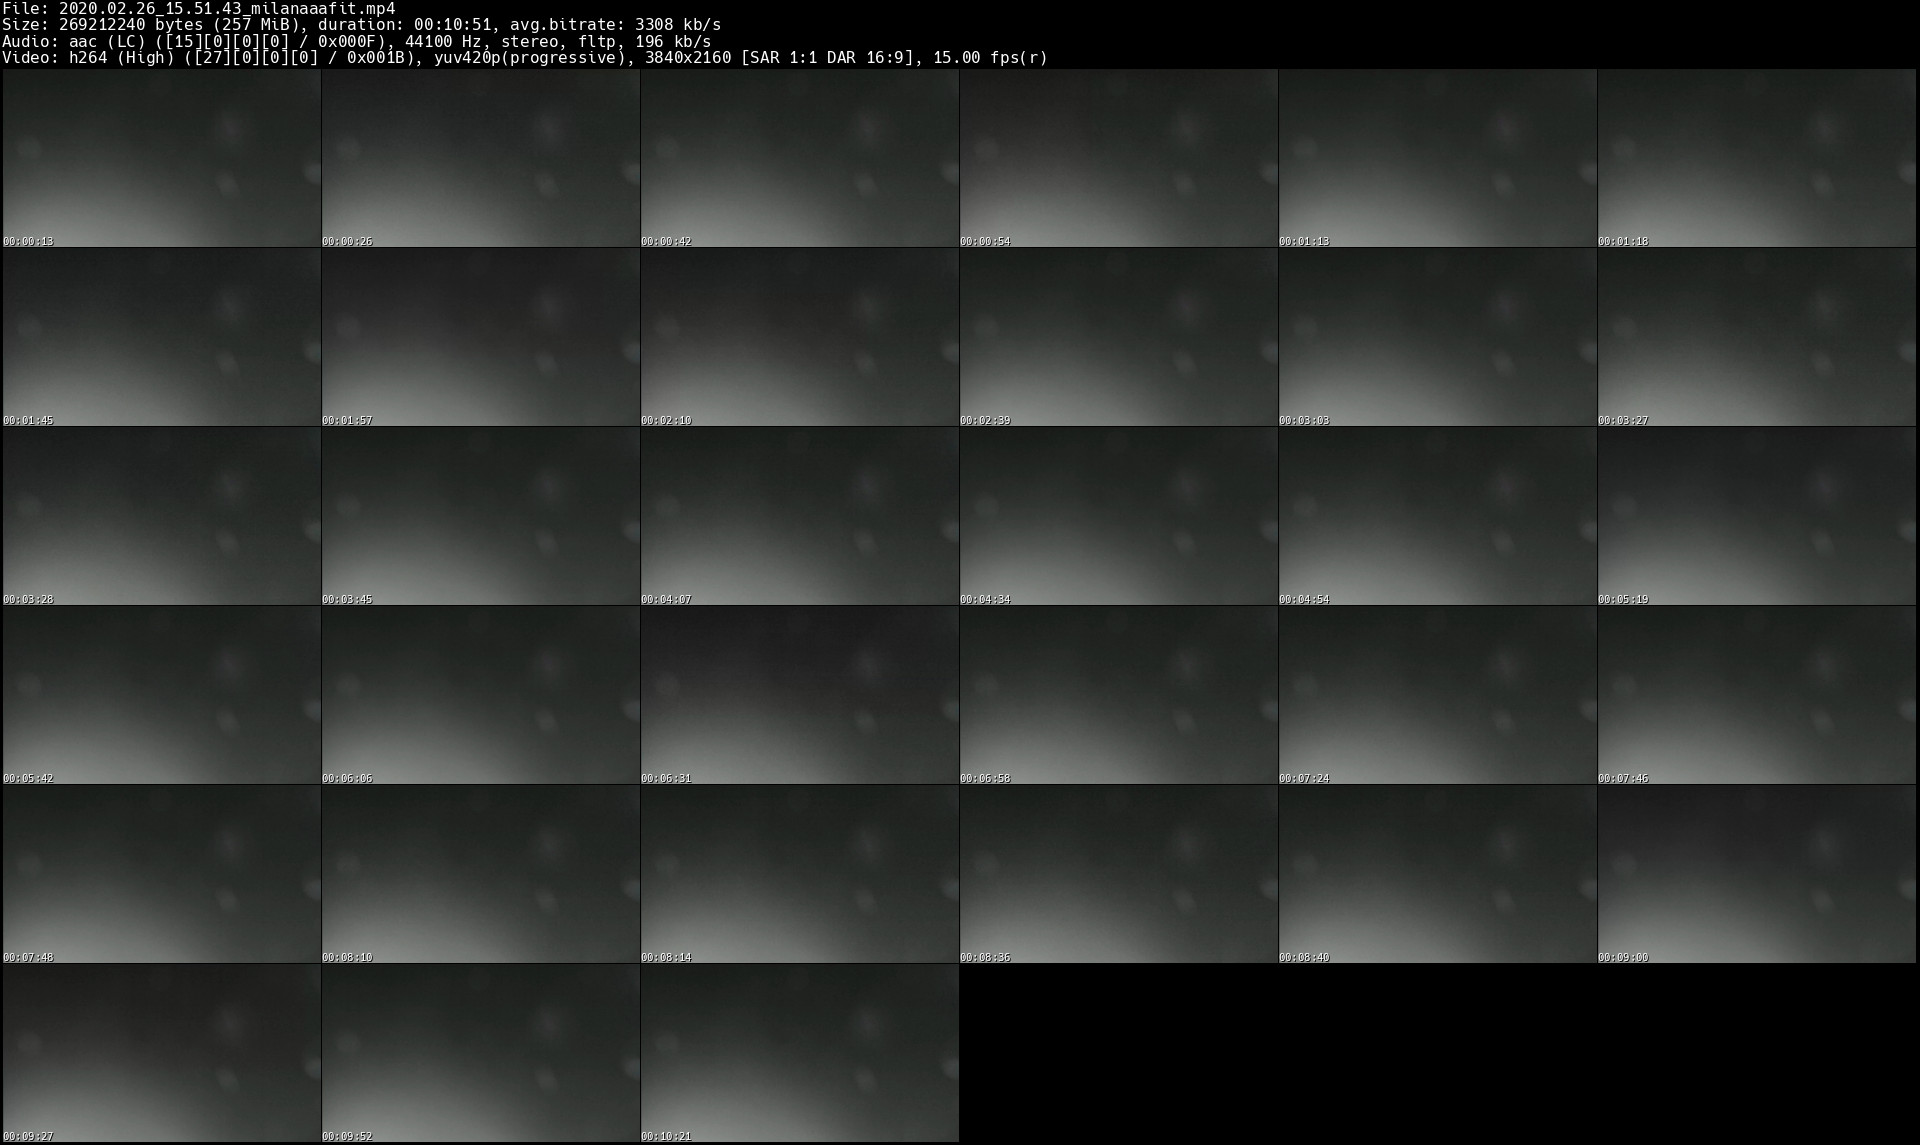This screenshot has height=1145, width=1920.
Task: Click the Video codec info line
Action: click(x=524, y=58)
